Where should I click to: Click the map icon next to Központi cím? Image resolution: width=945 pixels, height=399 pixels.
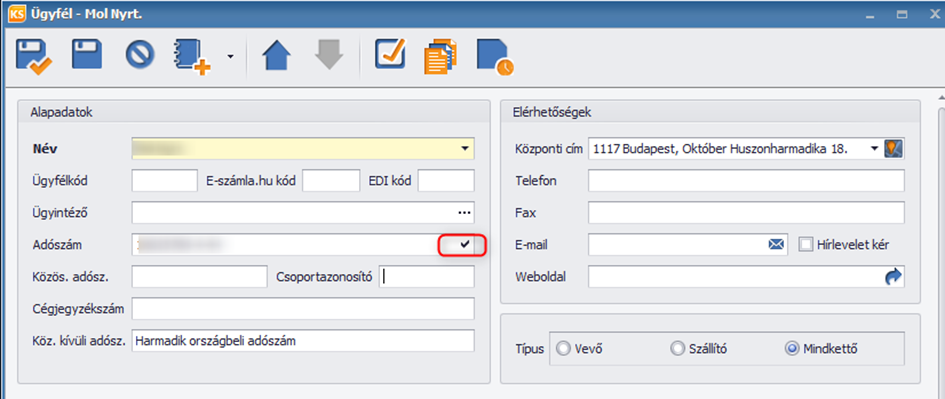(894, 148)
